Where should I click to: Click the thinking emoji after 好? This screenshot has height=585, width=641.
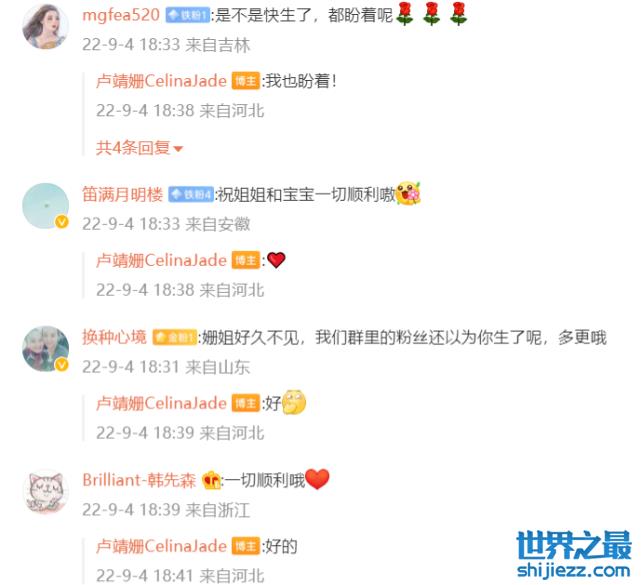coord(294,402)
